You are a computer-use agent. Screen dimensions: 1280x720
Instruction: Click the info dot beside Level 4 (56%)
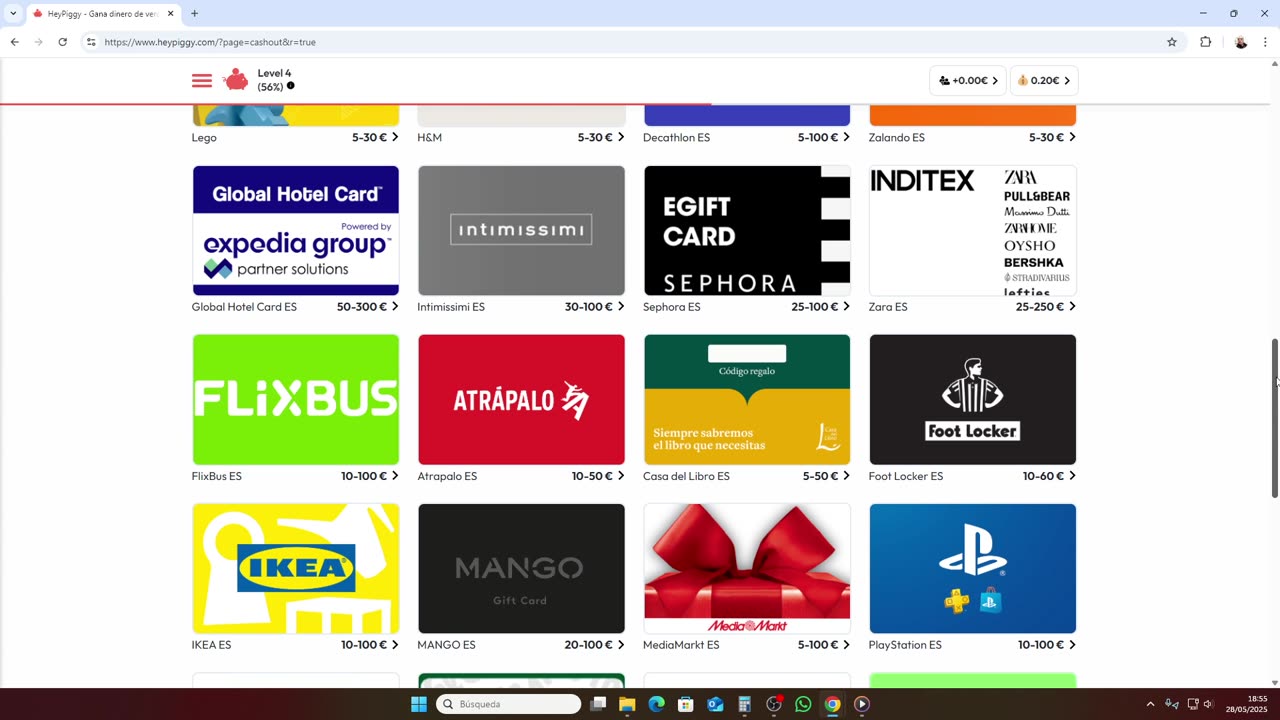click(291, 86)
